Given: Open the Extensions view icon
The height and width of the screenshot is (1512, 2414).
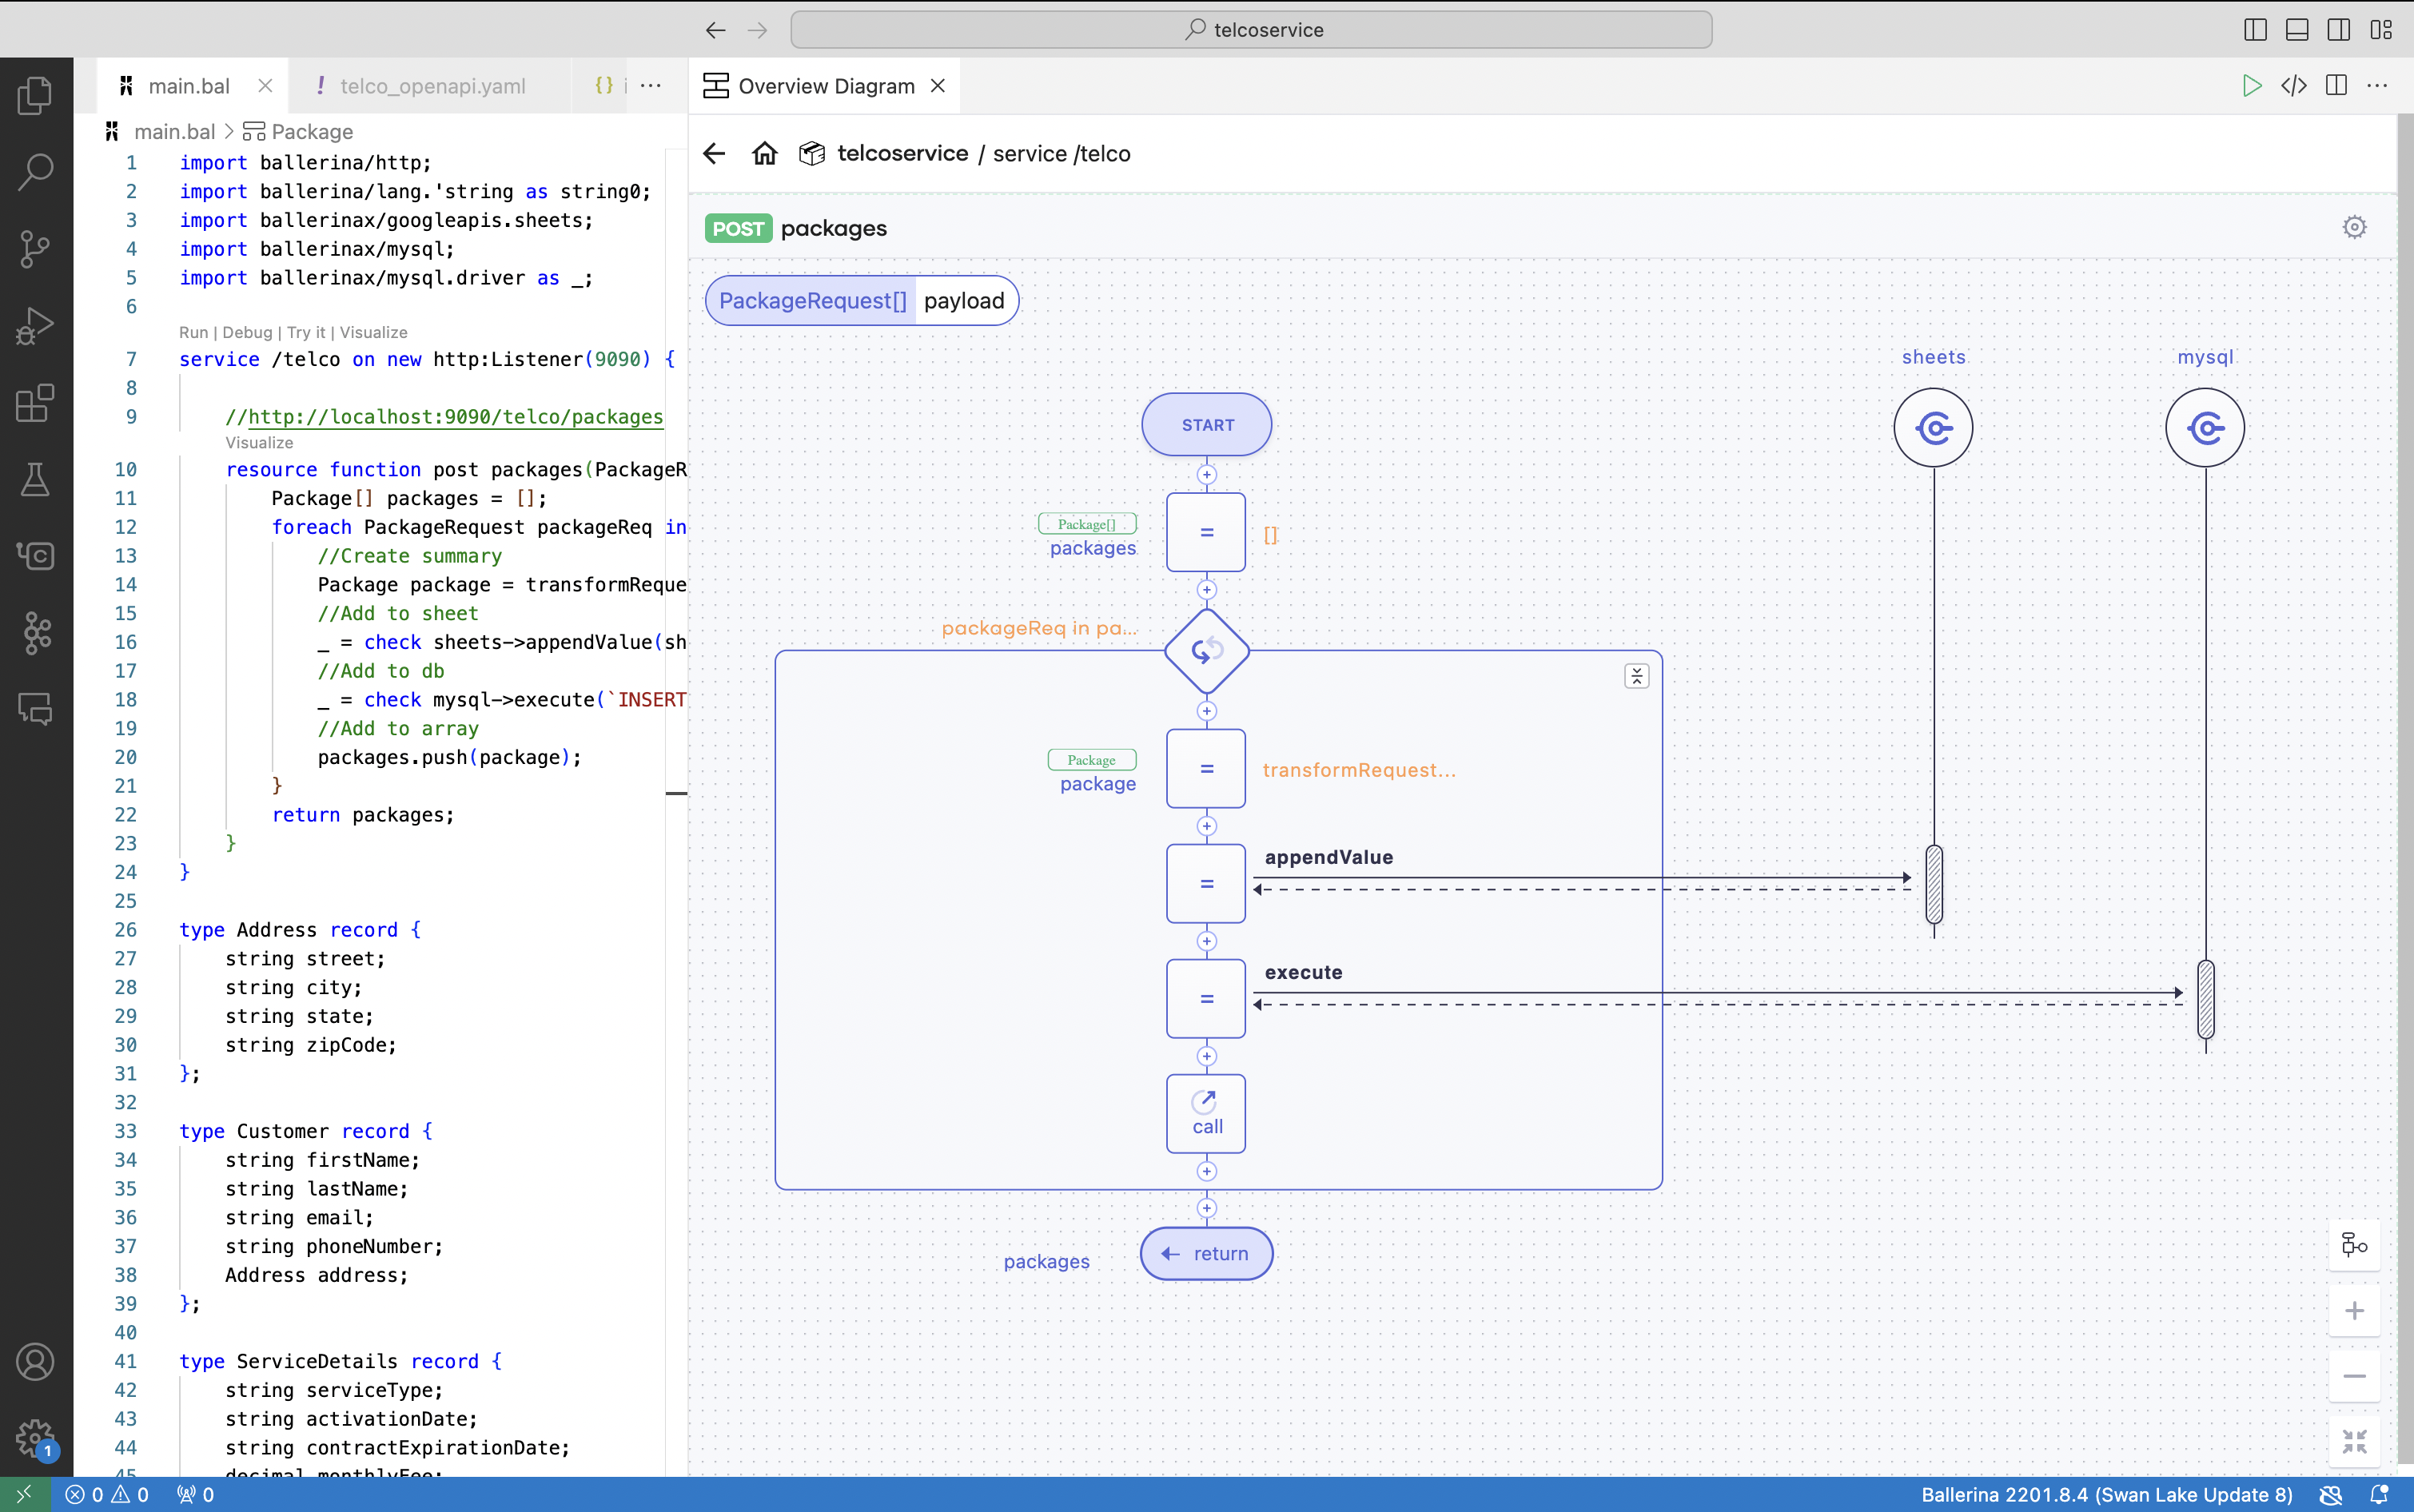Looking at the screenshot, I should 35,403.
